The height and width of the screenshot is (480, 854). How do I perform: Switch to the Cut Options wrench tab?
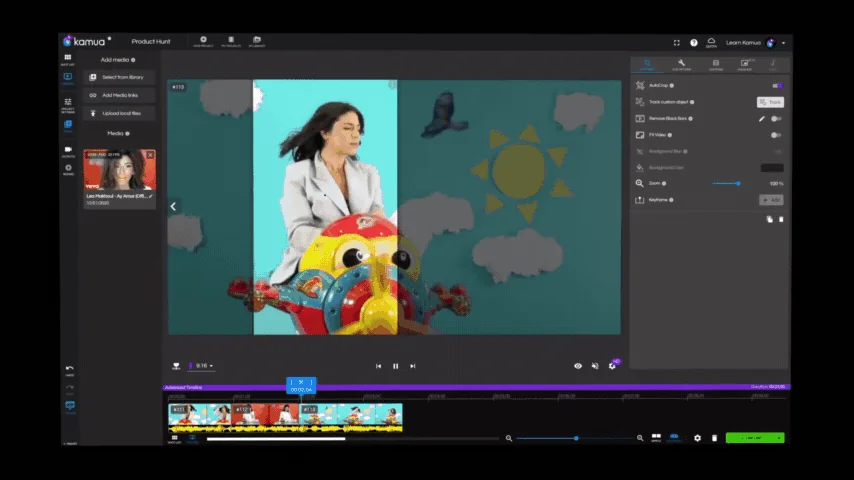(681, 65)
